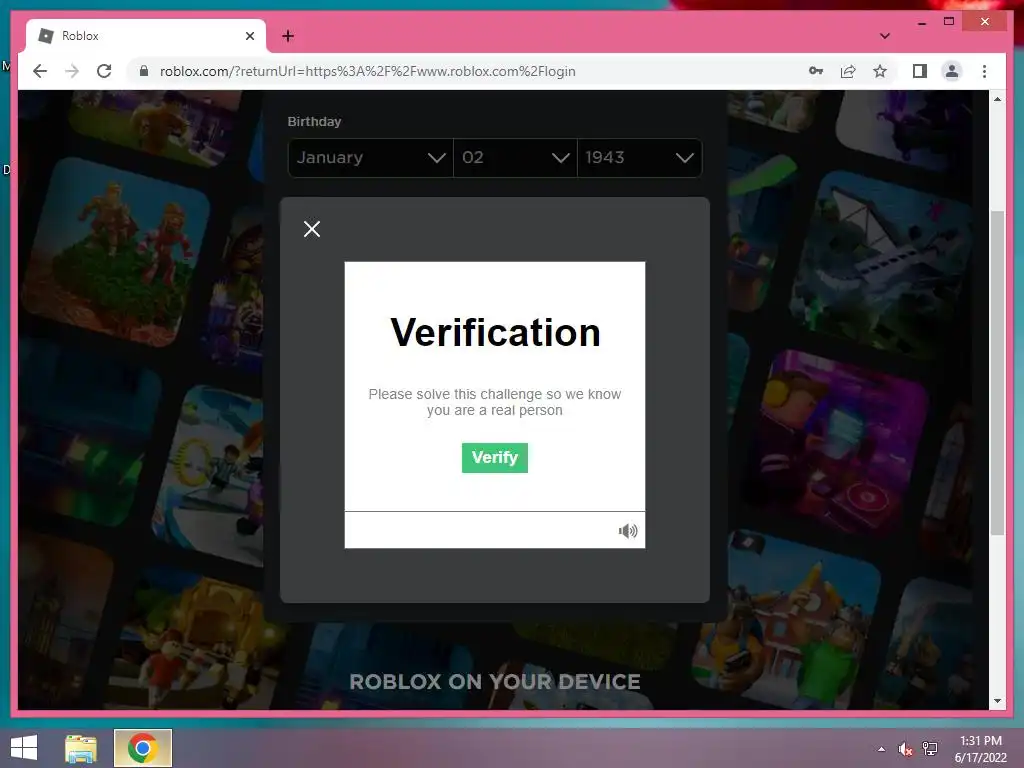Open the Windows Start menu
The height and width of the screenshot is (768, 1024).
pos(24,748)
